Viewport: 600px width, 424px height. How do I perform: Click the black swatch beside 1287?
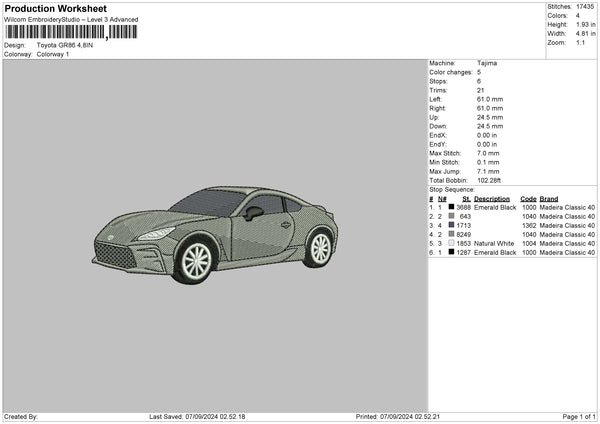pos(452,252)
